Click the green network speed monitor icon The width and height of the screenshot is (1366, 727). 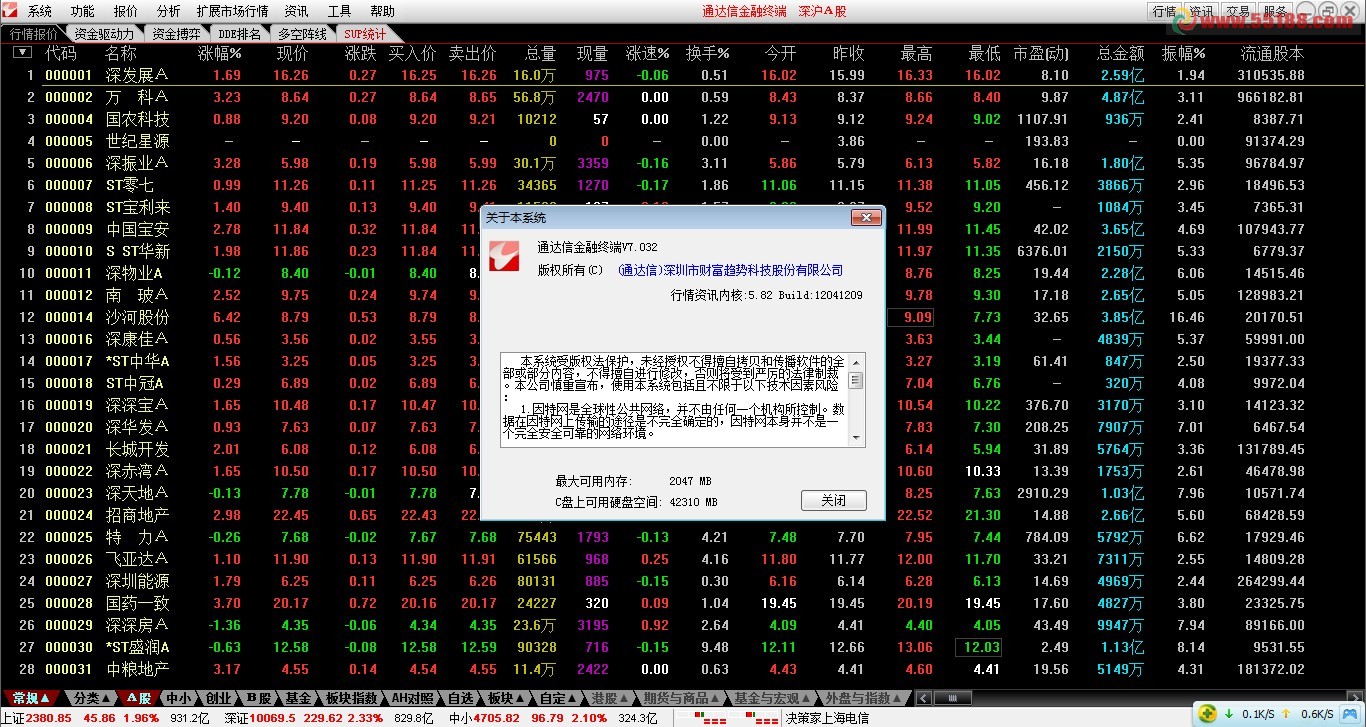click(1208, 714)
